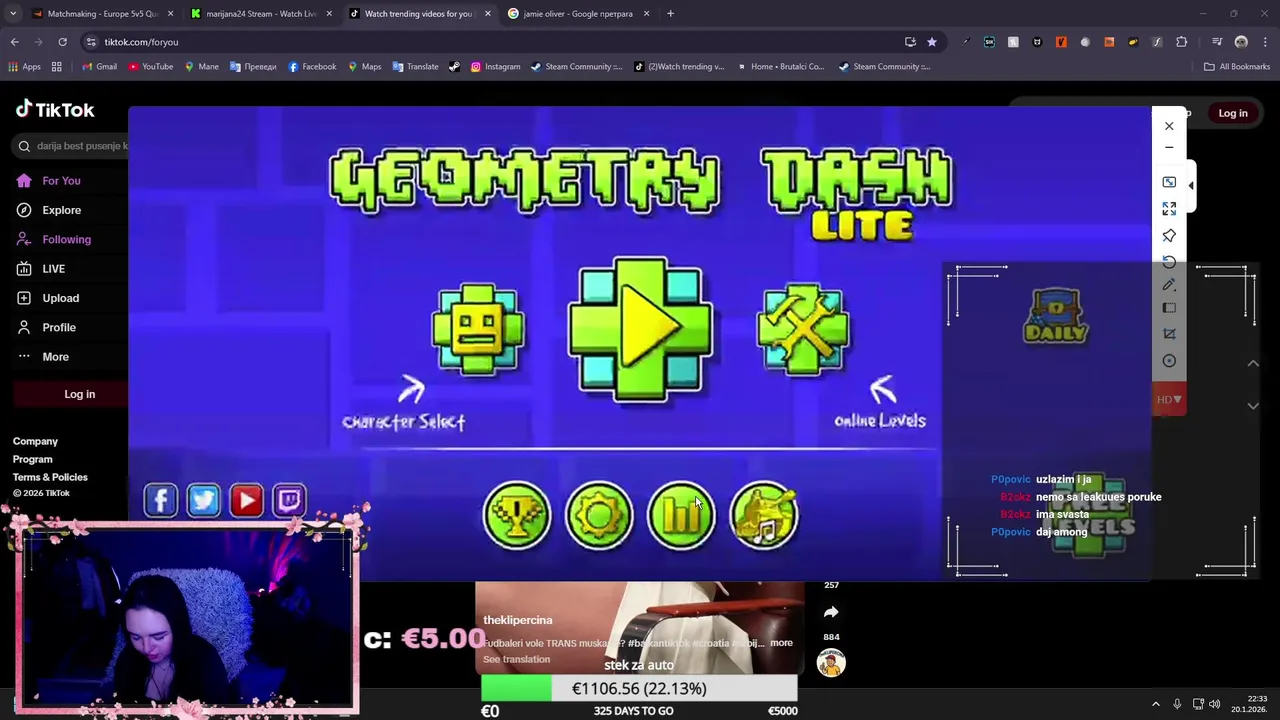Expand caption with the 'more' link

coord(781,643)
